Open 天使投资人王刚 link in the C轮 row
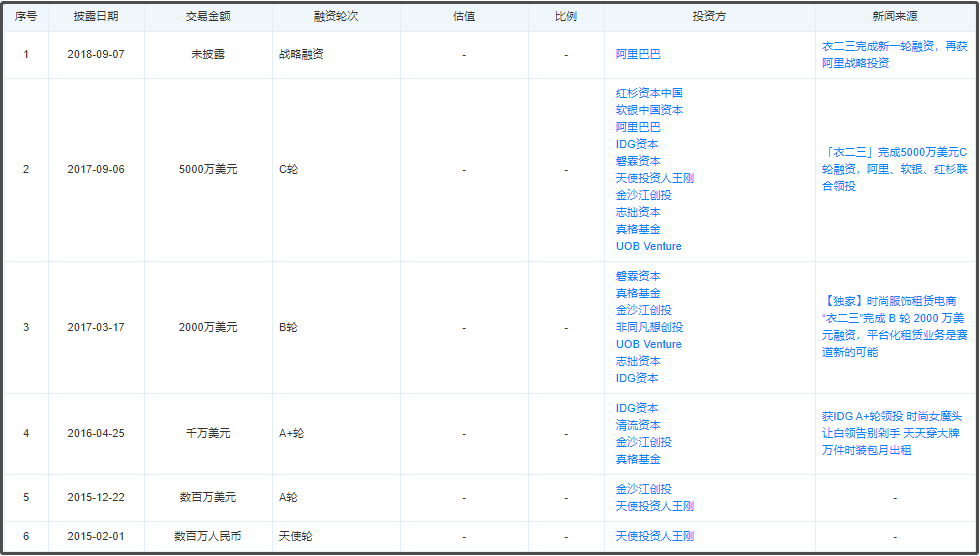Screen dimensions: 980x556 pyautogui.click(x=654, y=178)
